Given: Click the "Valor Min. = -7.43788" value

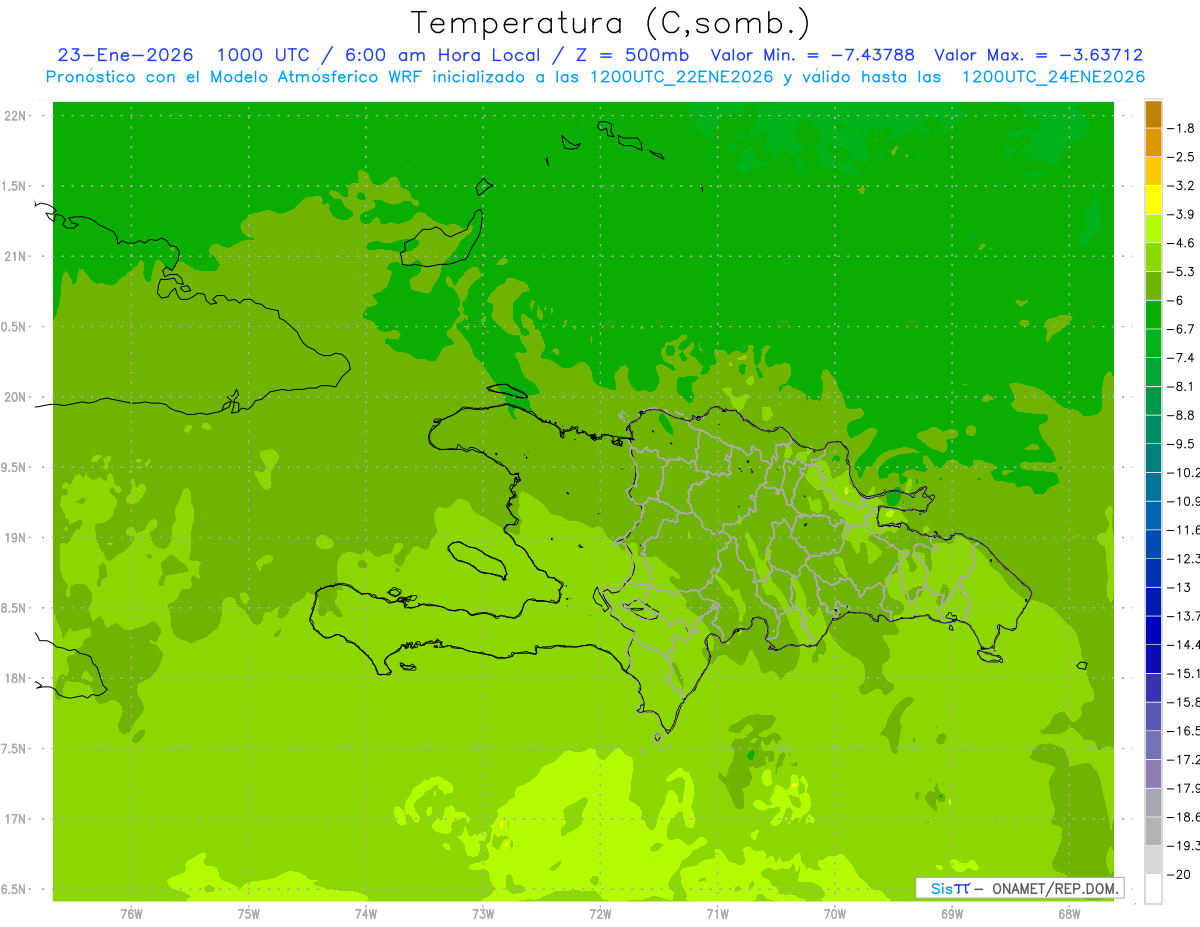Looking at the screenshot, I should point(812,55).
